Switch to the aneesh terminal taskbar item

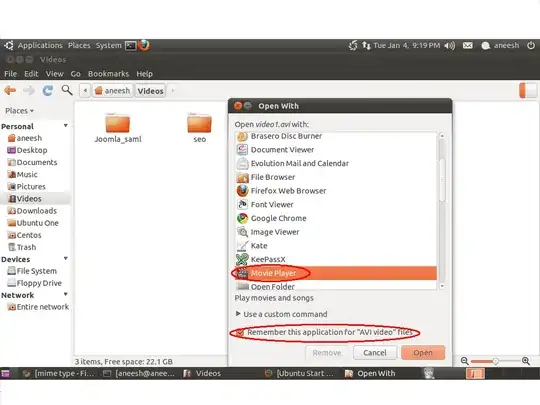pyautogui.click(x=140, y=373)
